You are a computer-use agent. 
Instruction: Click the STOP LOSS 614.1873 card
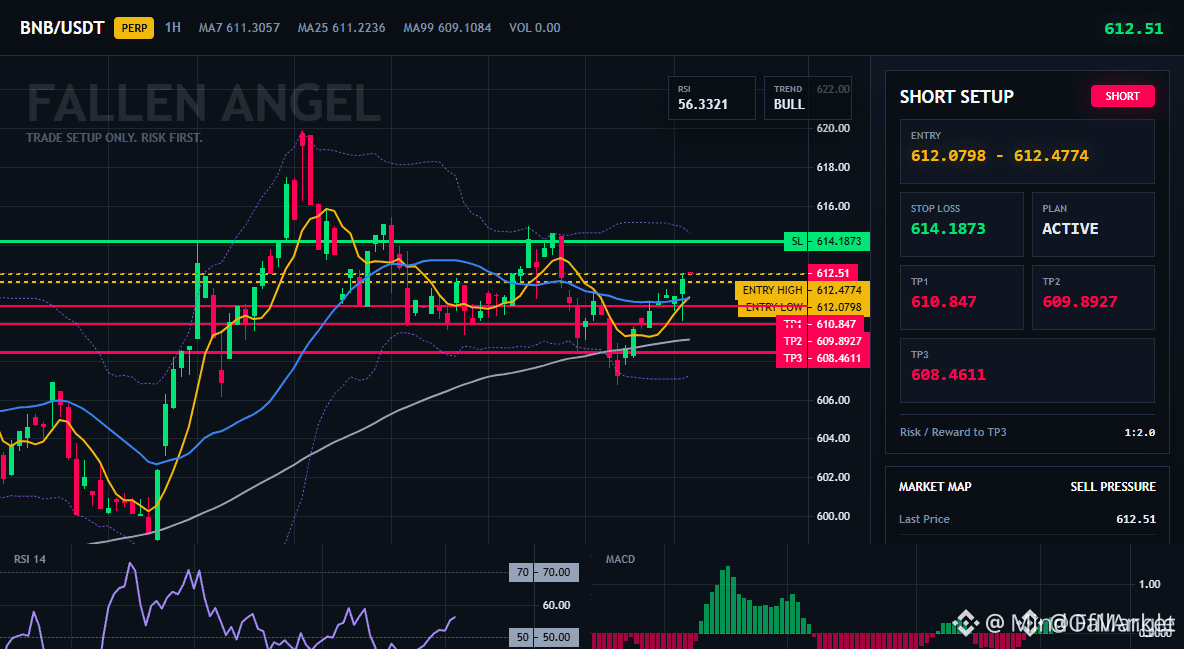pyautogui.click(x=961, y=224)
